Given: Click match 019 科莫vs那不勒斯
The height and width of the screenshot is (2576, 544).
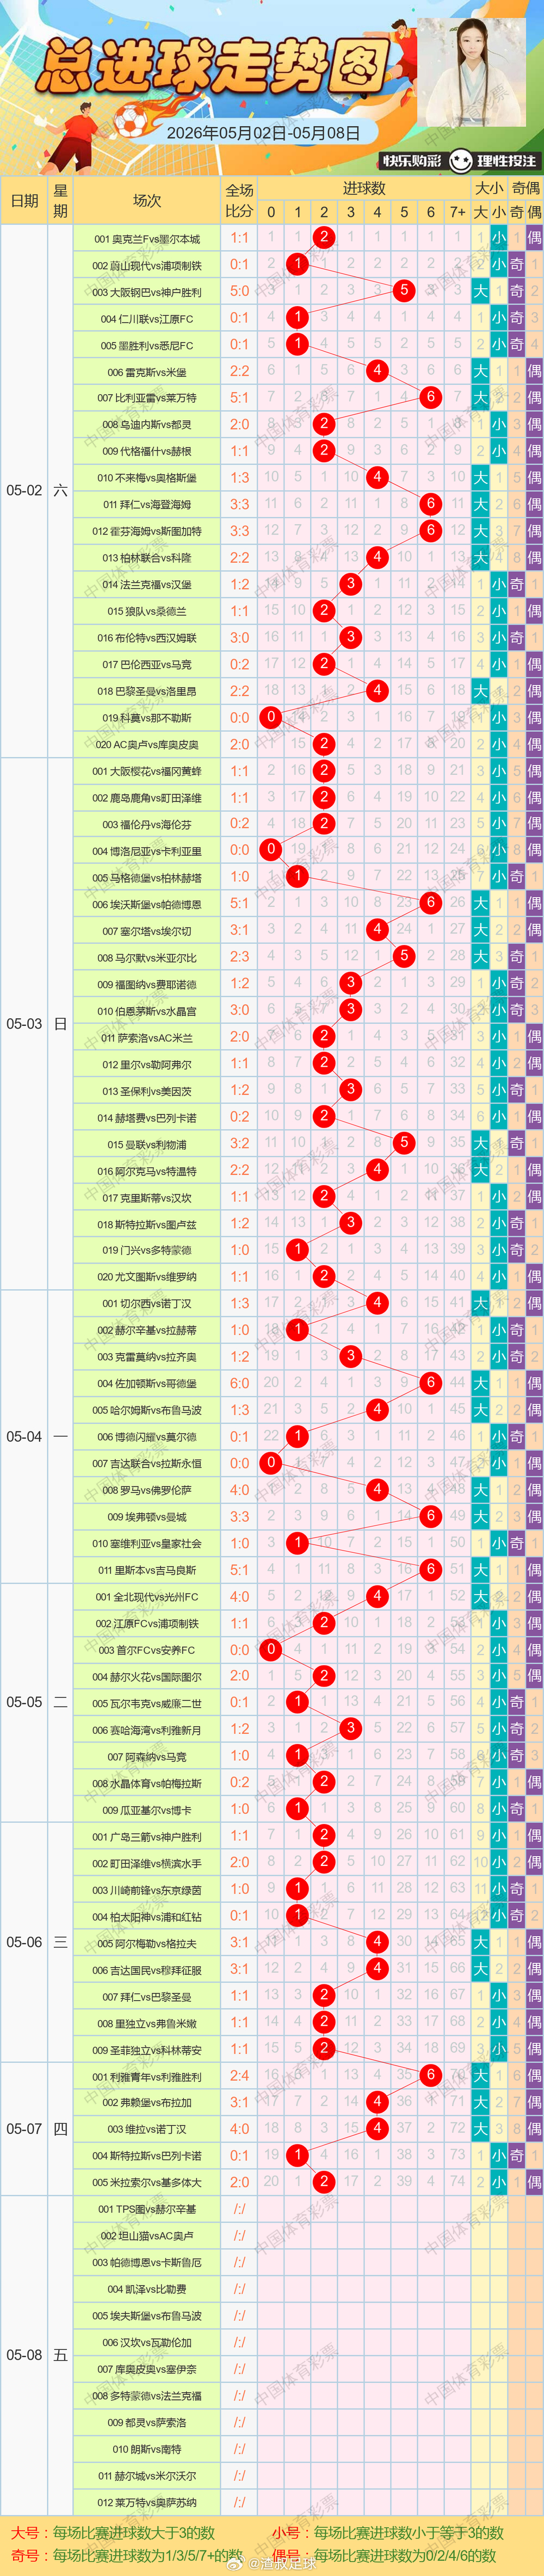Looking at the screenshot, I should point(147,718).
